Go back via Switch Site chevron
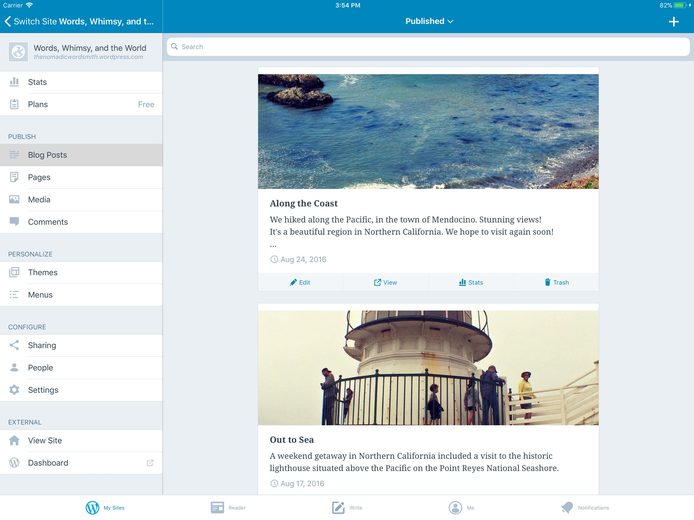Viewport: 694px width, 520px height. (8, 21)
